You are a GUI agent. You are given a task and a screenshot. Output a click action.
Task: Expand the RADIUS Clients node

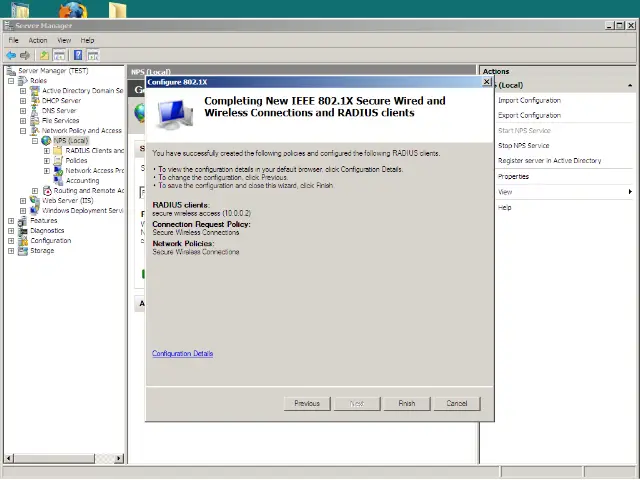coord(47,151)
